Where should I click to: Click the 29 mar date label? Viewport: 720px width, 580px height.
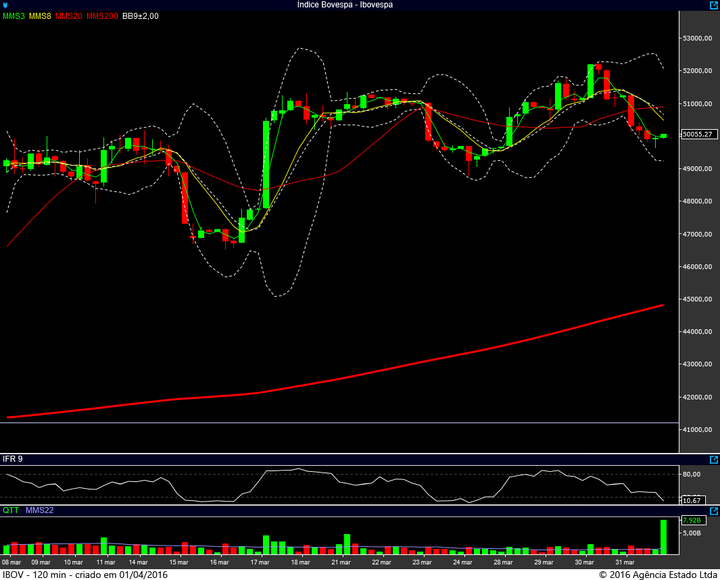tap(544, 562)
